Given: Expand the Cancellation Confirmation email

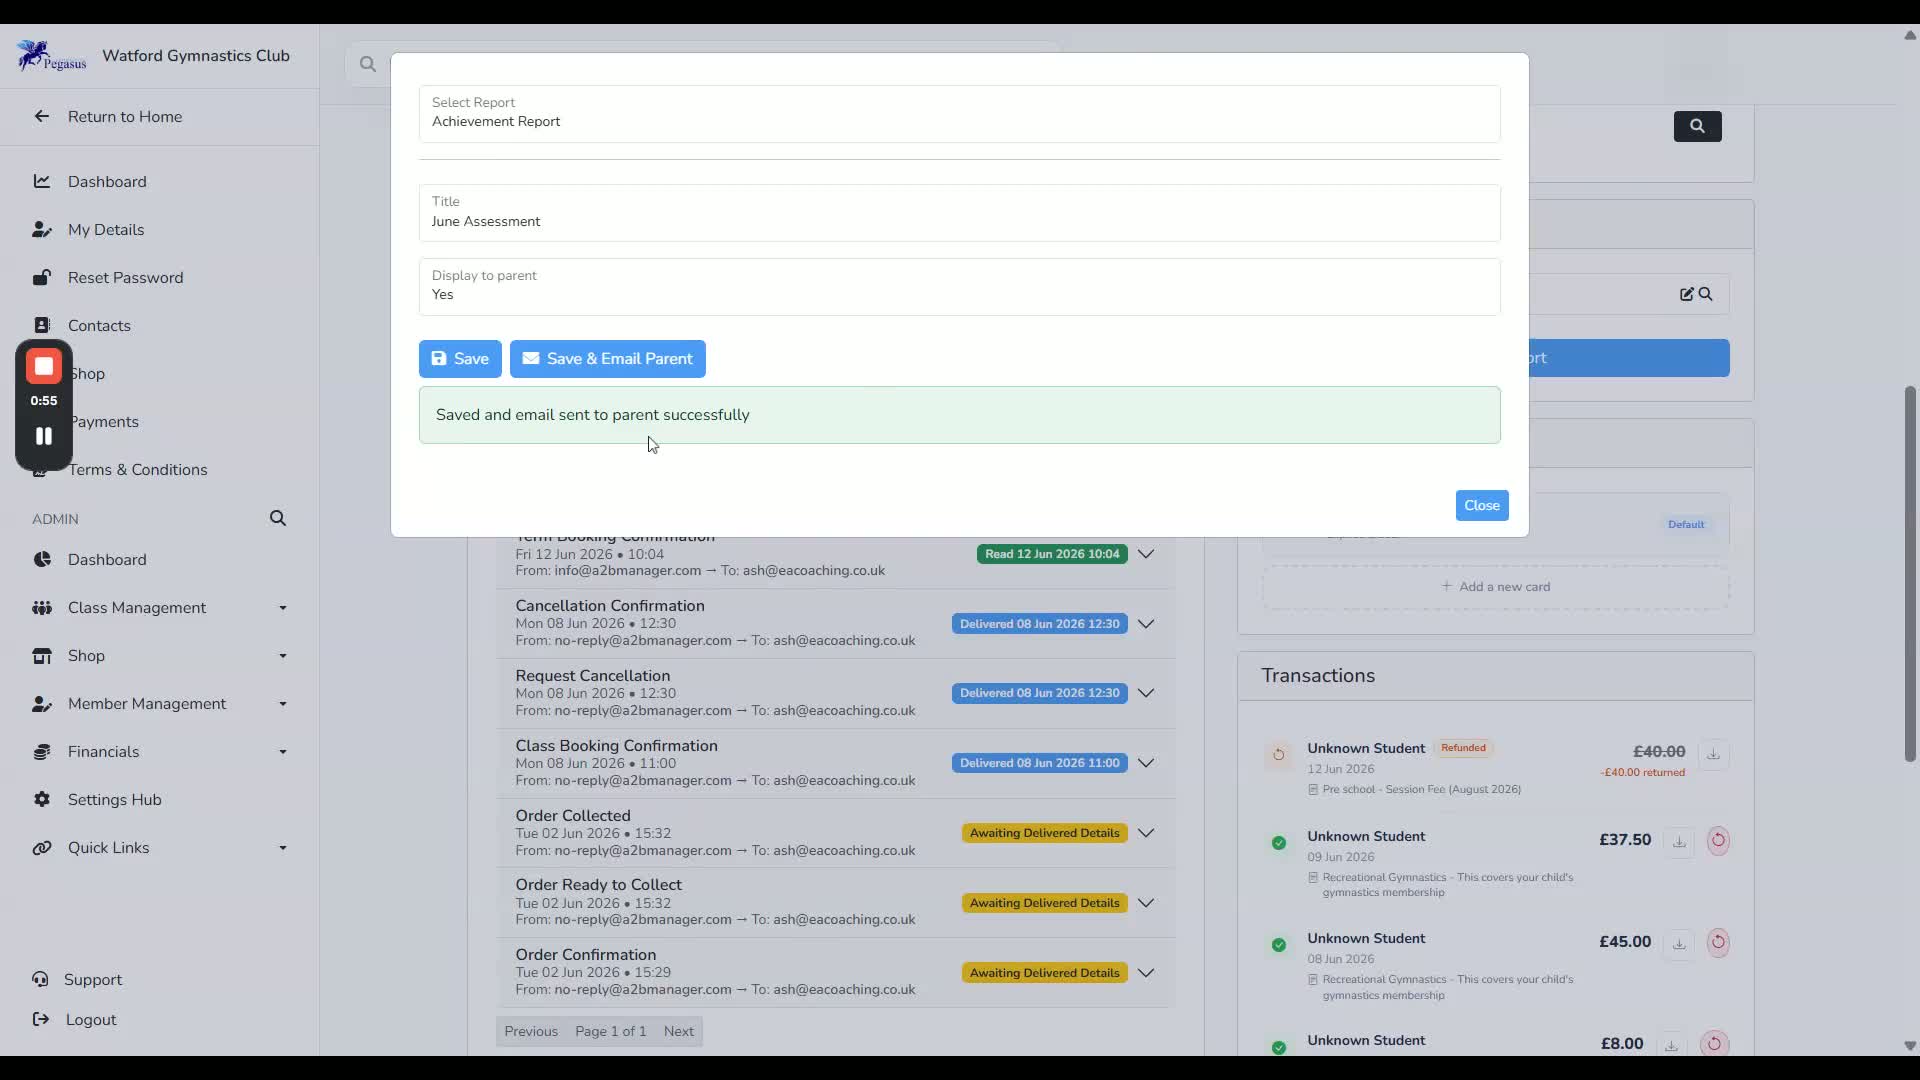Looking at the screenshot, I should tap(1146, 623).
